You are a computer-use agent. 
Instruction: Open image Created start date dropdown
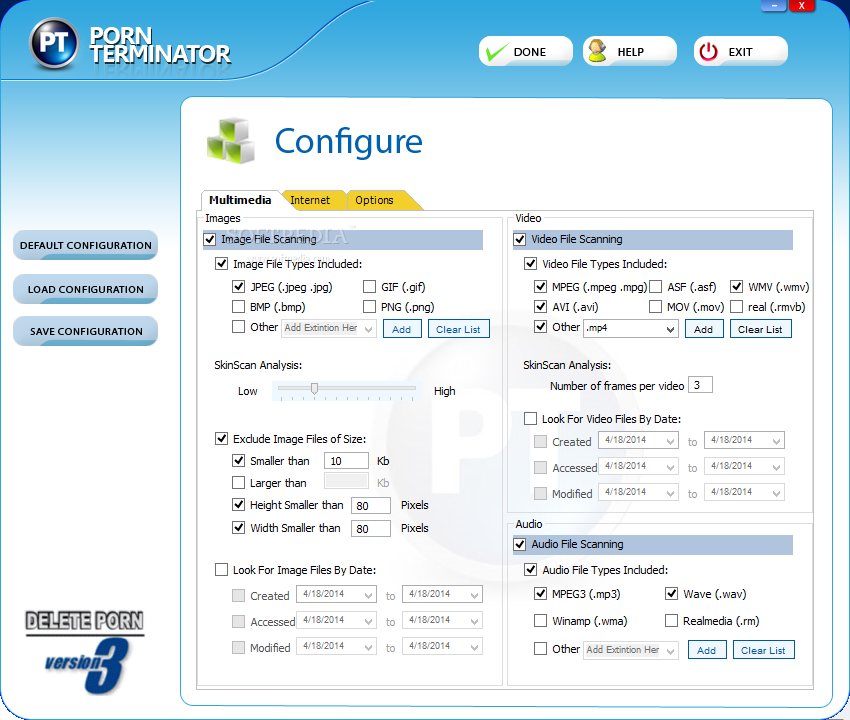369,595
